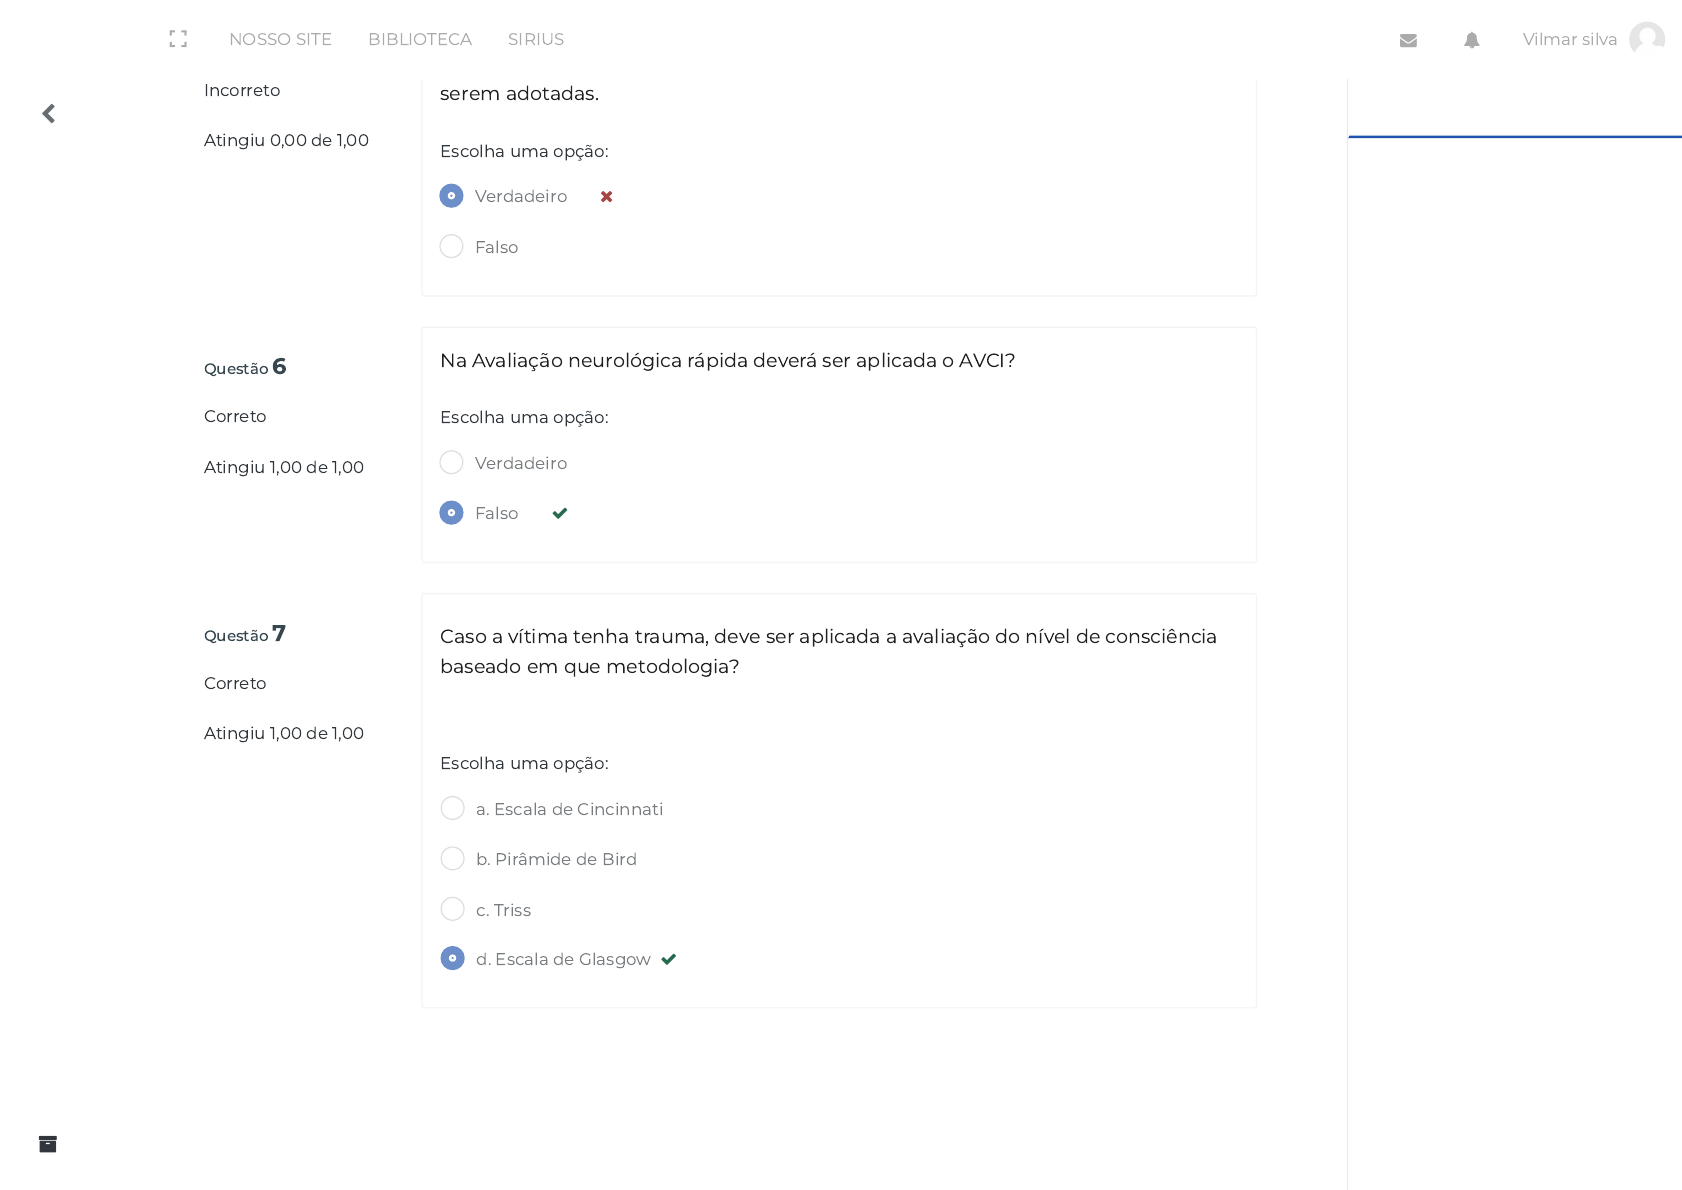1682x1190 pixels.
Task: Choose option d. Escala de Glasgow
Action: tap(453, 958)
